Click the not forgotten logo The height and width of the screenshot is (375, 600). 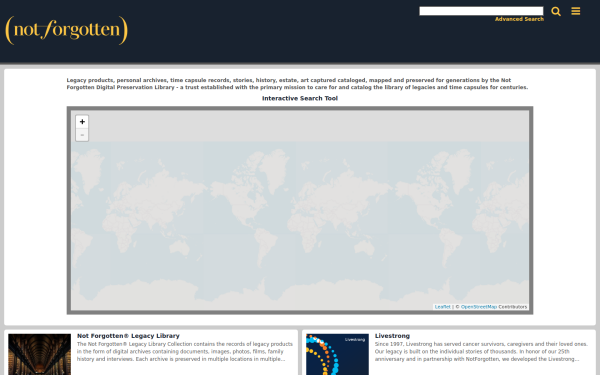tap(66, 30)
